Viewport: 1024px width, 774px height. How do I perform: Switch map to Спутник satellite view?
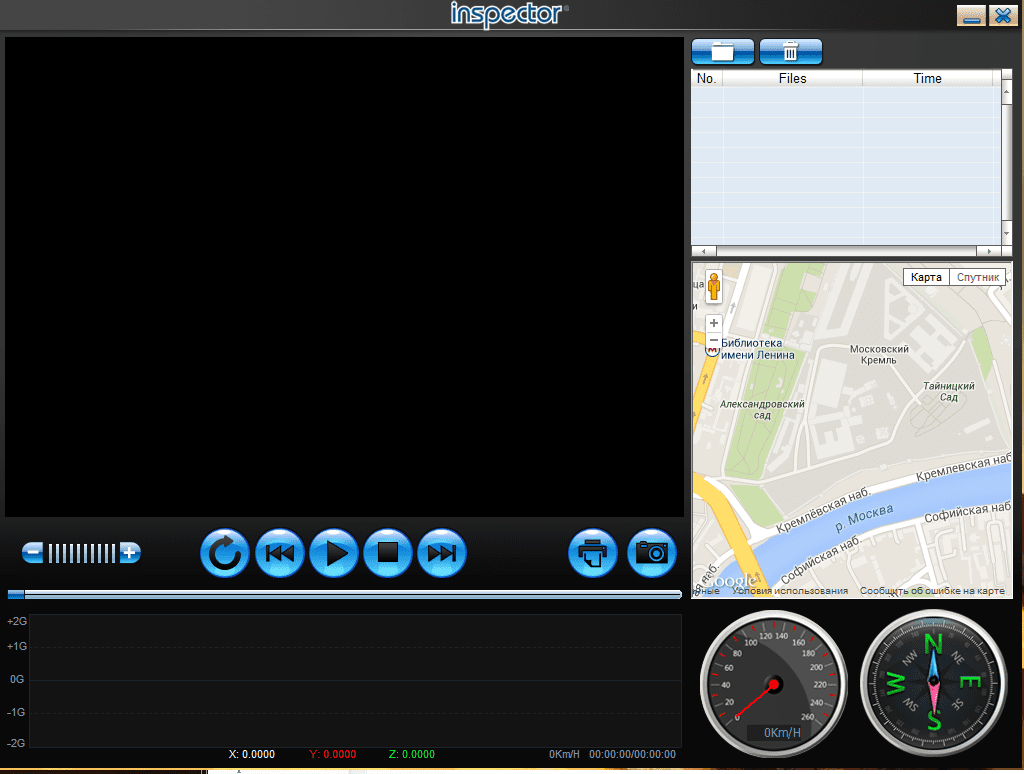978,277
